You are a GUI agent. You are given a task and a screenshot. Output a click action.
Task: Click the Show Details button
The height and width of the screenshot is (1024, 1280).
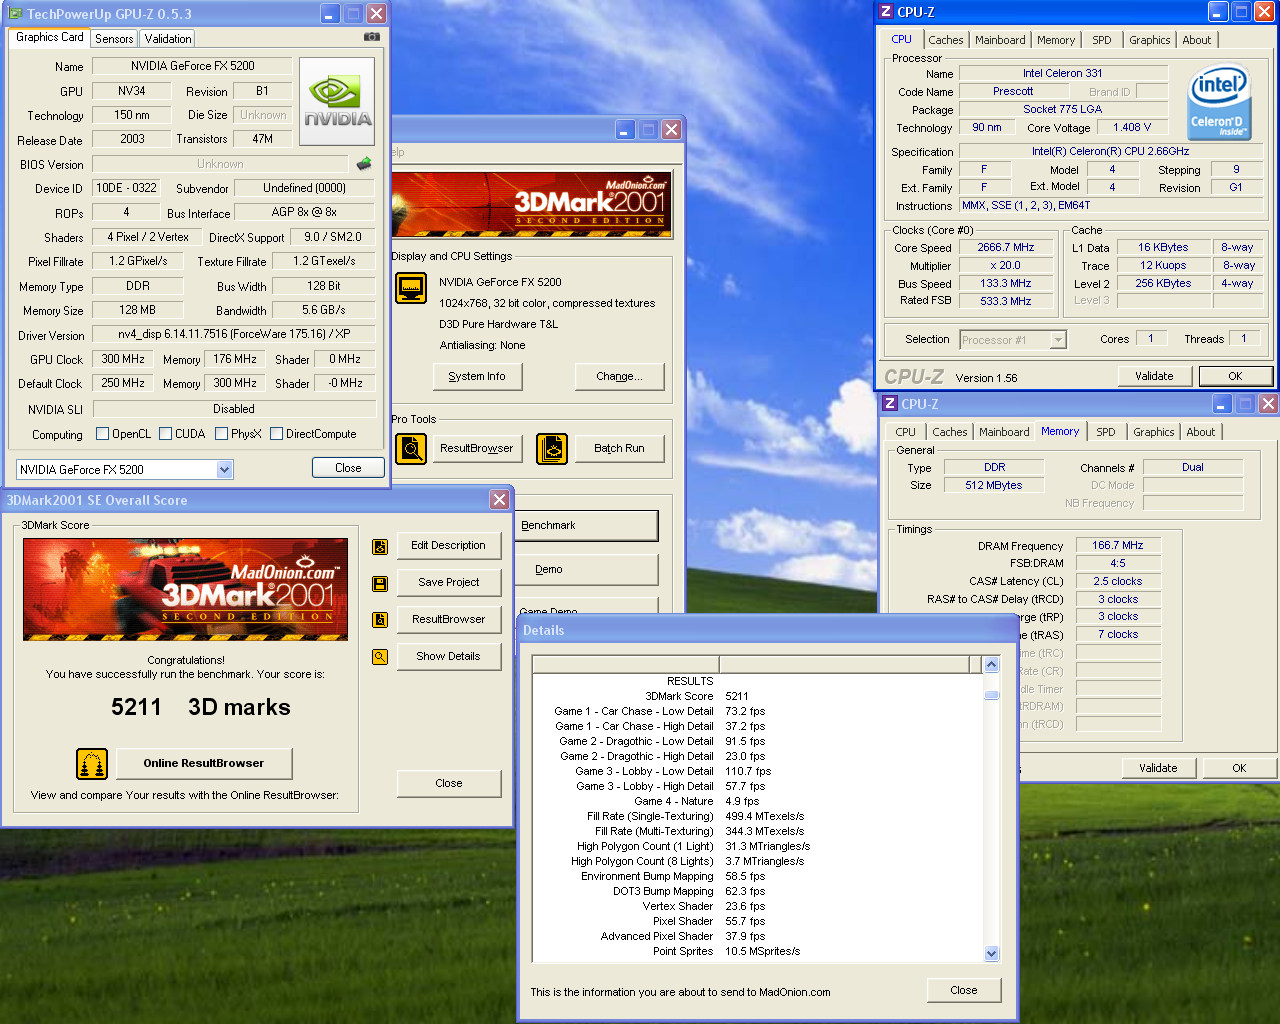(x=448, y=657)
